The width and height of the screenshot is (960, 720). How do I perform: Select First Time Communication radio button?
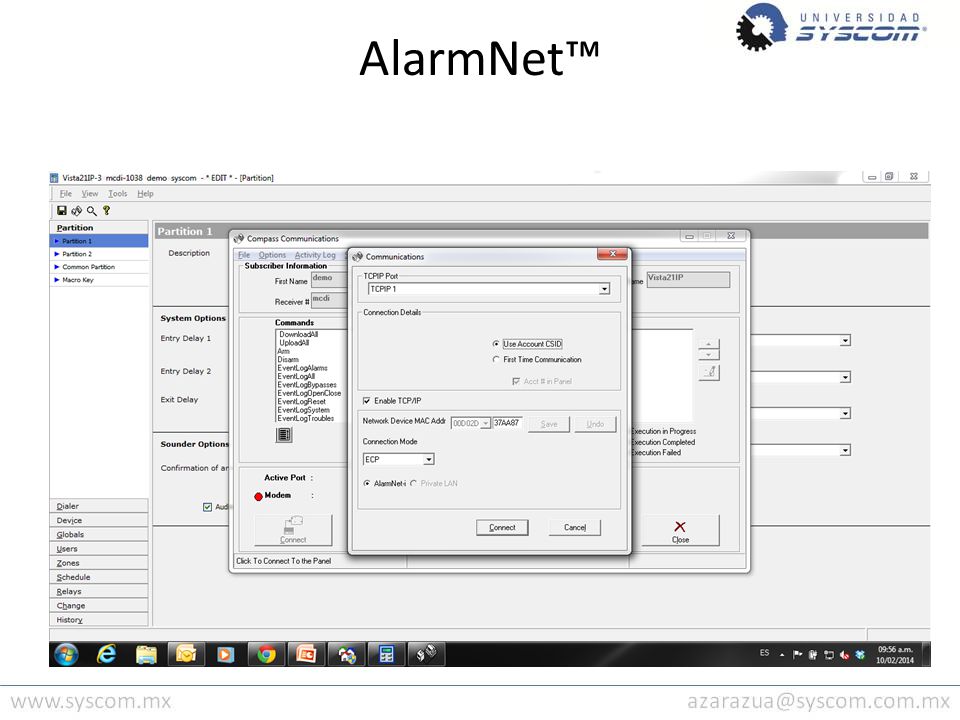pyautogui.click(x=496, y=359)
